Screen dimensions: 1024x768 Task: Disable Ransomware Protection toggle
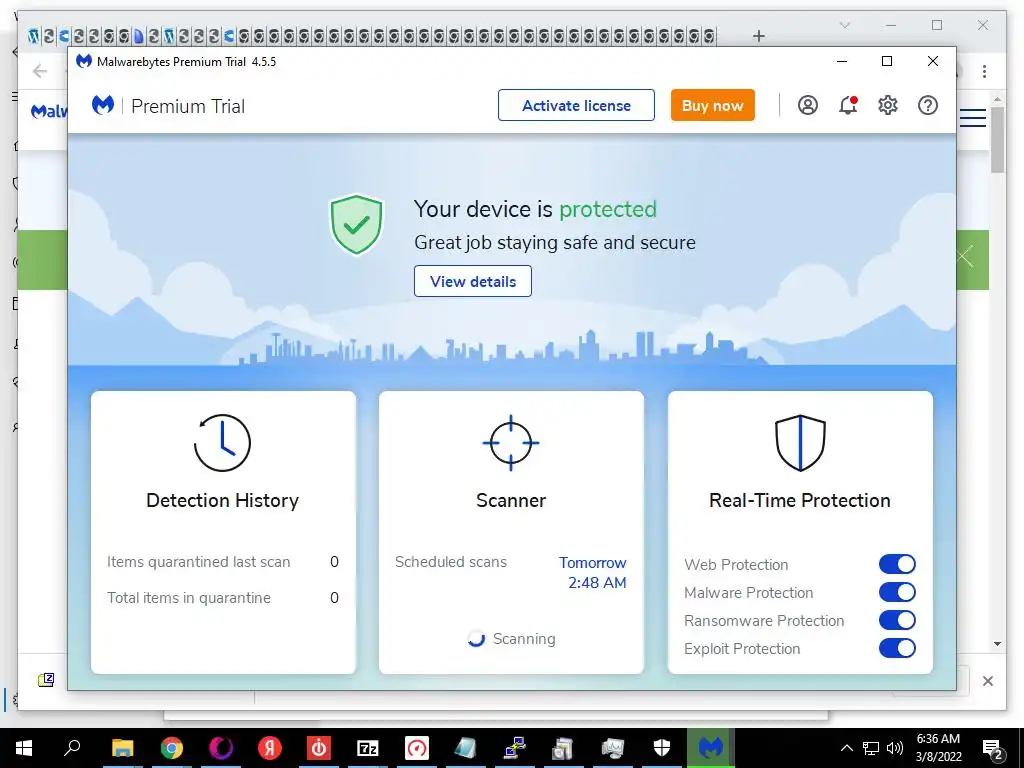click(897, 620)
